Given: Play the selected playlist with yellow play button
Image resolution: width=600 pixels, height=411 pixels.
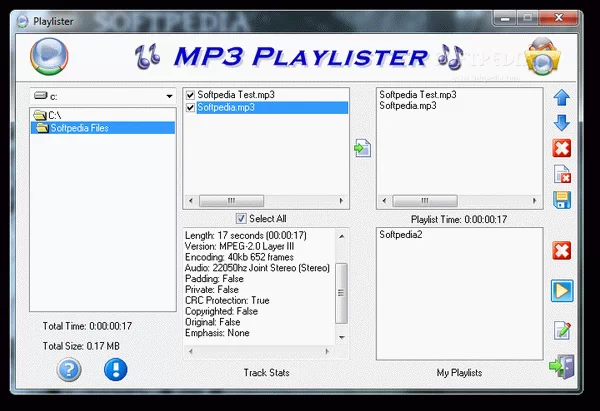Looking at the screenshot, I should (562, 291).
